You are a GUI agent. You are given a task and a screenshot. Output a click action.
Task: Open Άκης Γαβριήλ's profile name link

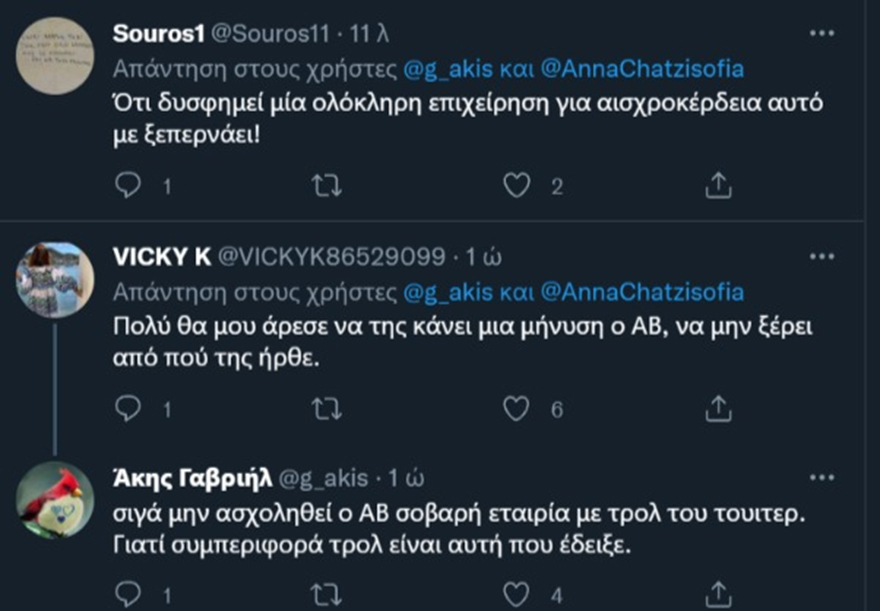192,477
